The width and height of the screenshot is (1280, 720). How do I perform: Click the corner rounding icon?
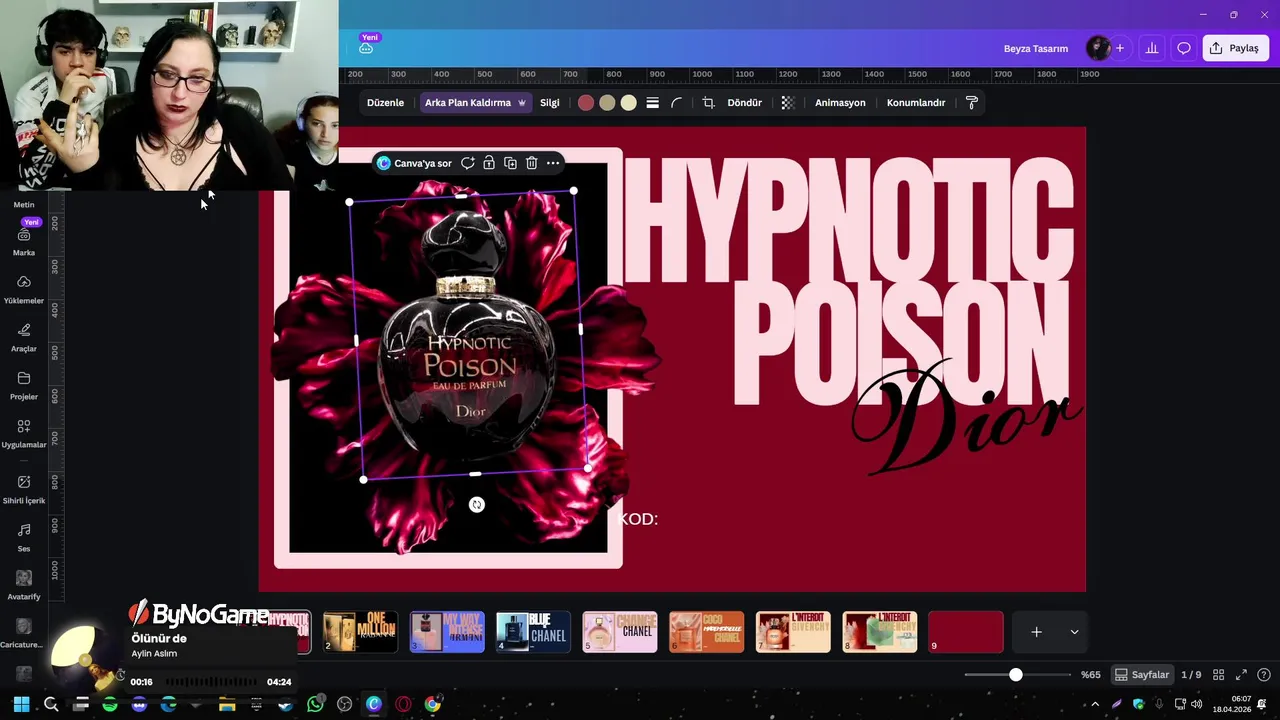(x=677, y=103)
